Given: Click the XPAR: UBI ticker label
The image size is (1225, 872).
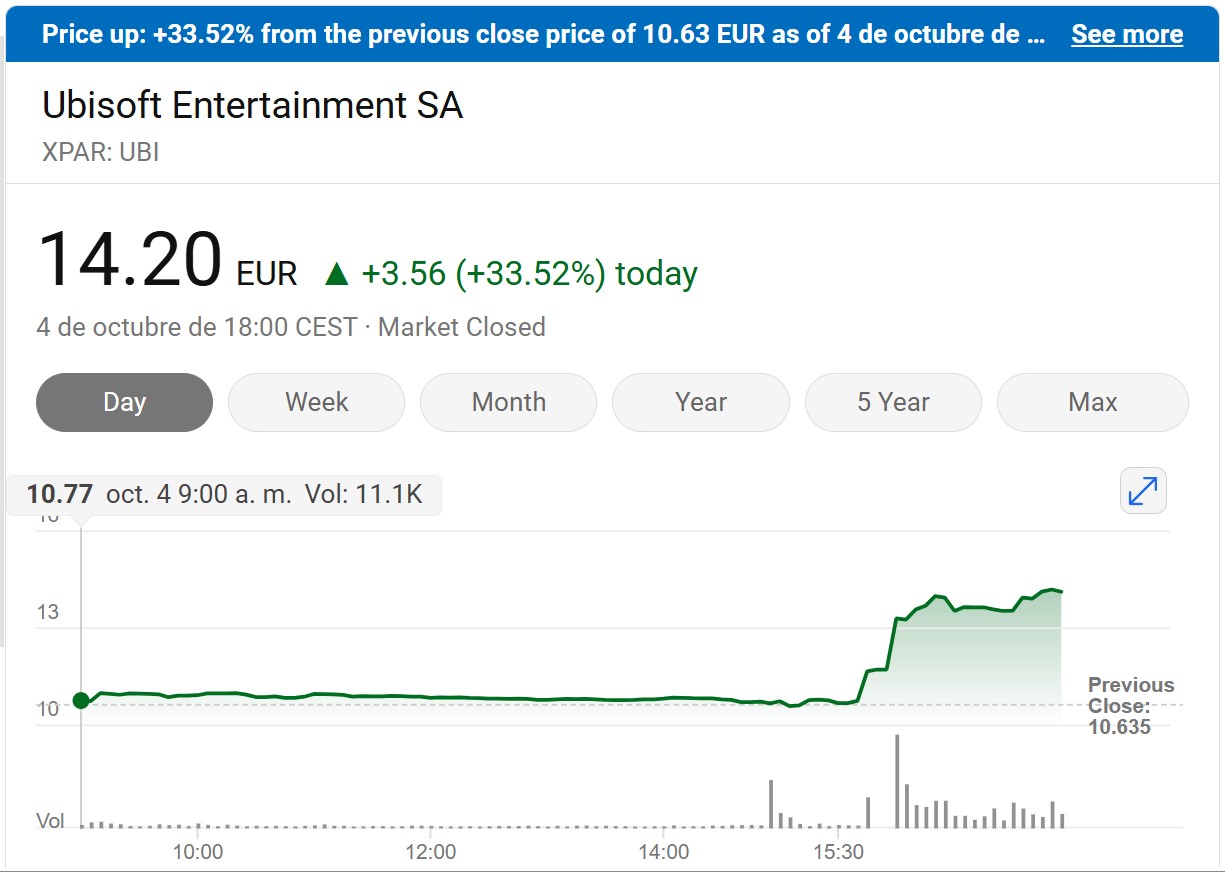Looking at the screenshot, I should pos(101,152).
